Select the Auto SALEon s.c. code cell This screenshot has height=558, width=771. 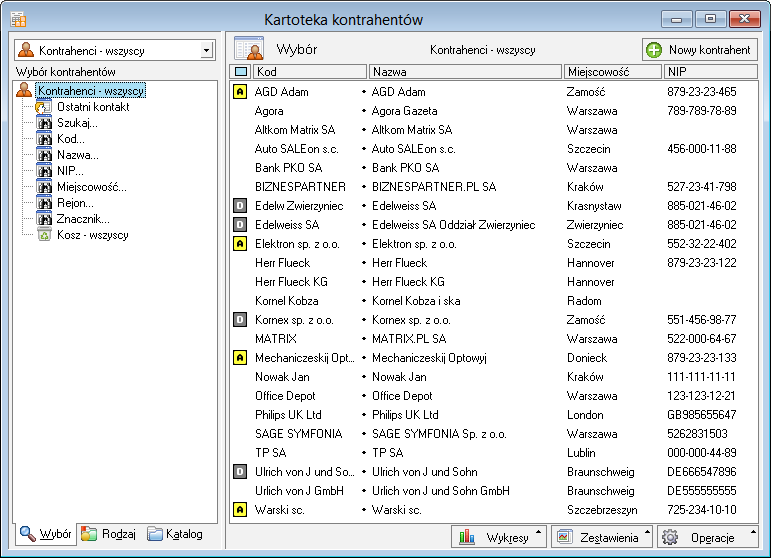click(297, 149)
